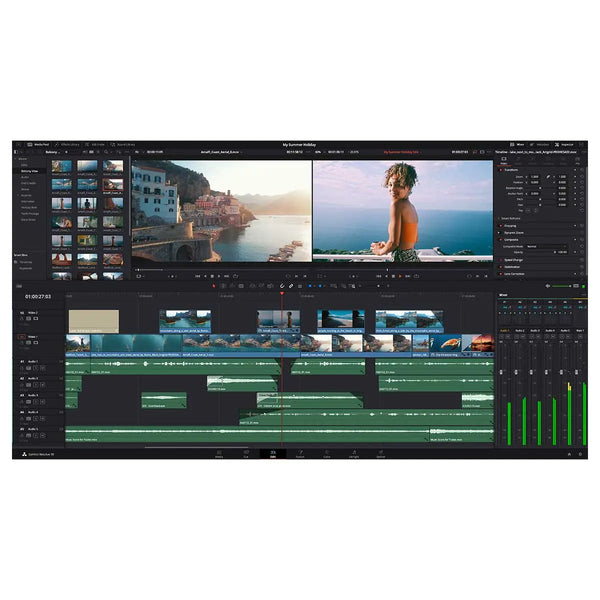Click the replace clip edit icon
This screenshot has height=600, width=600.
[271, 286]
